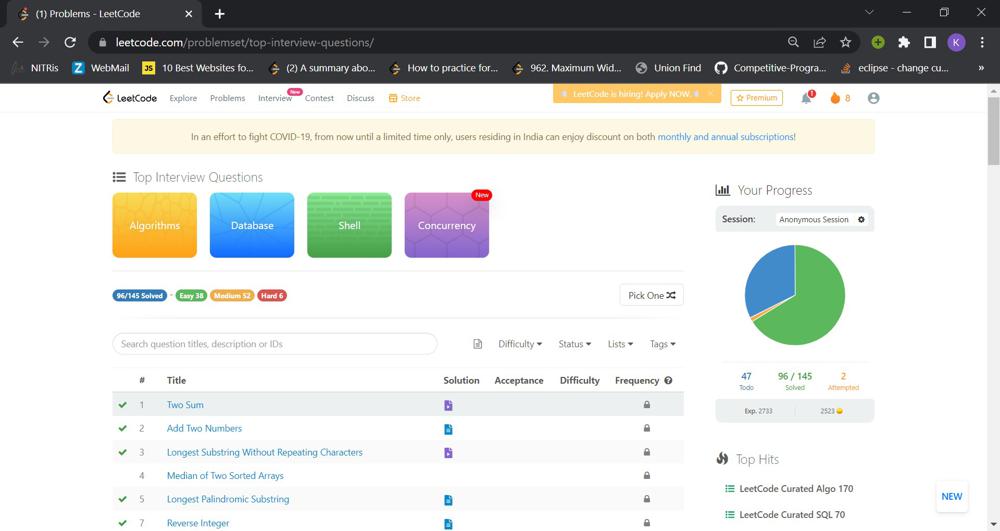Click frequency lock for Median of Two Sorted Arrays

click(647, 475)
